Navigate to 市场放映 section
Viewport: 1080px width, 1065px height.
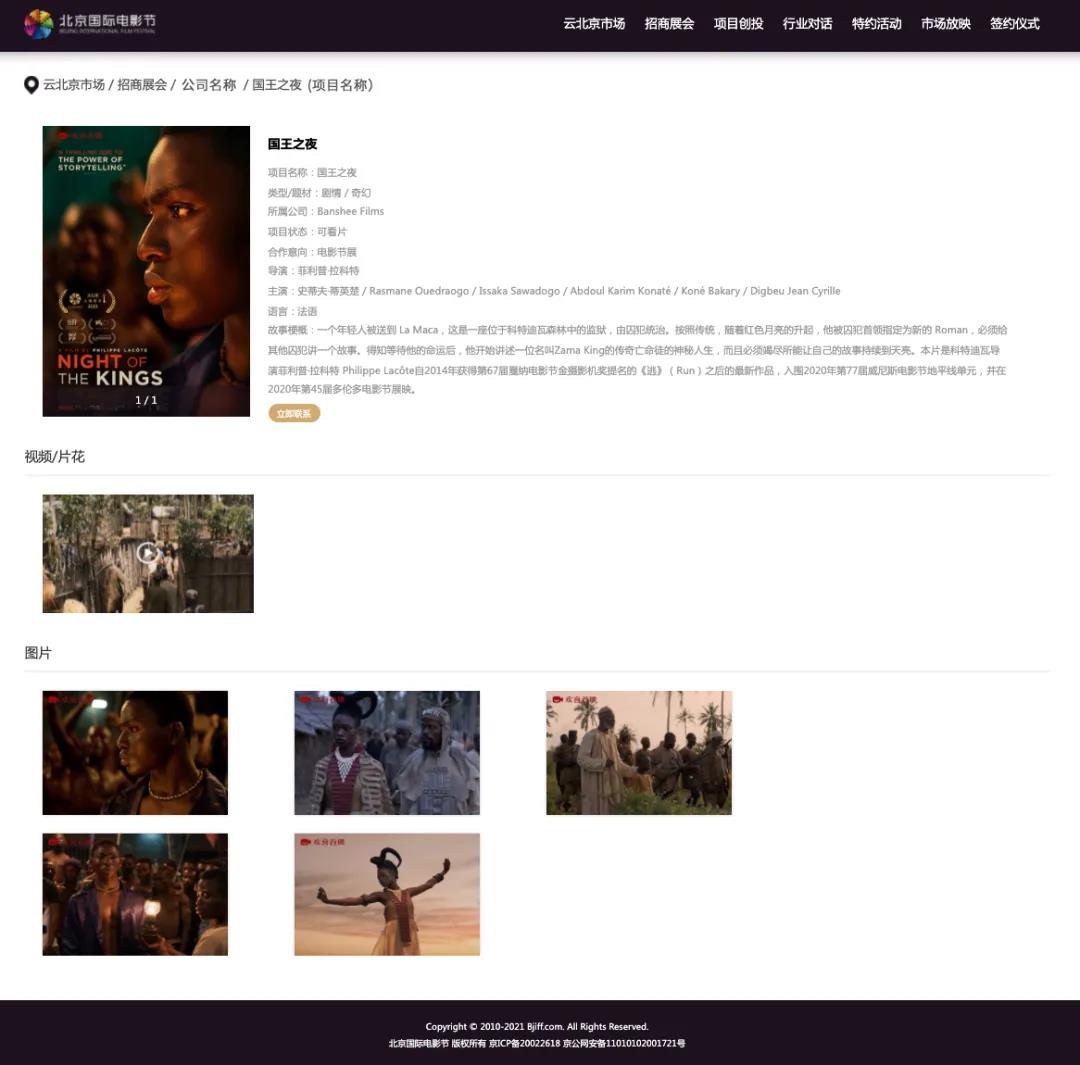(945, 23)
